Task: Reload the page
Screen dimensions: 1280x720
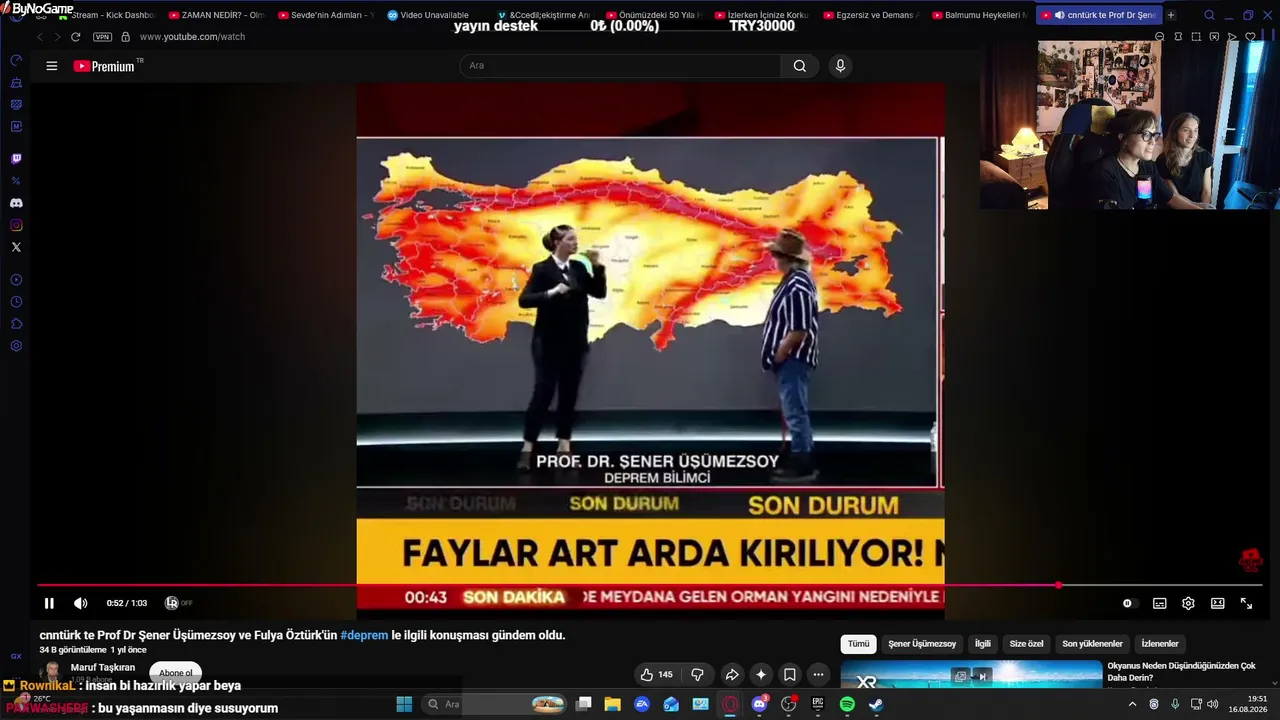Action: coord(75,37)
